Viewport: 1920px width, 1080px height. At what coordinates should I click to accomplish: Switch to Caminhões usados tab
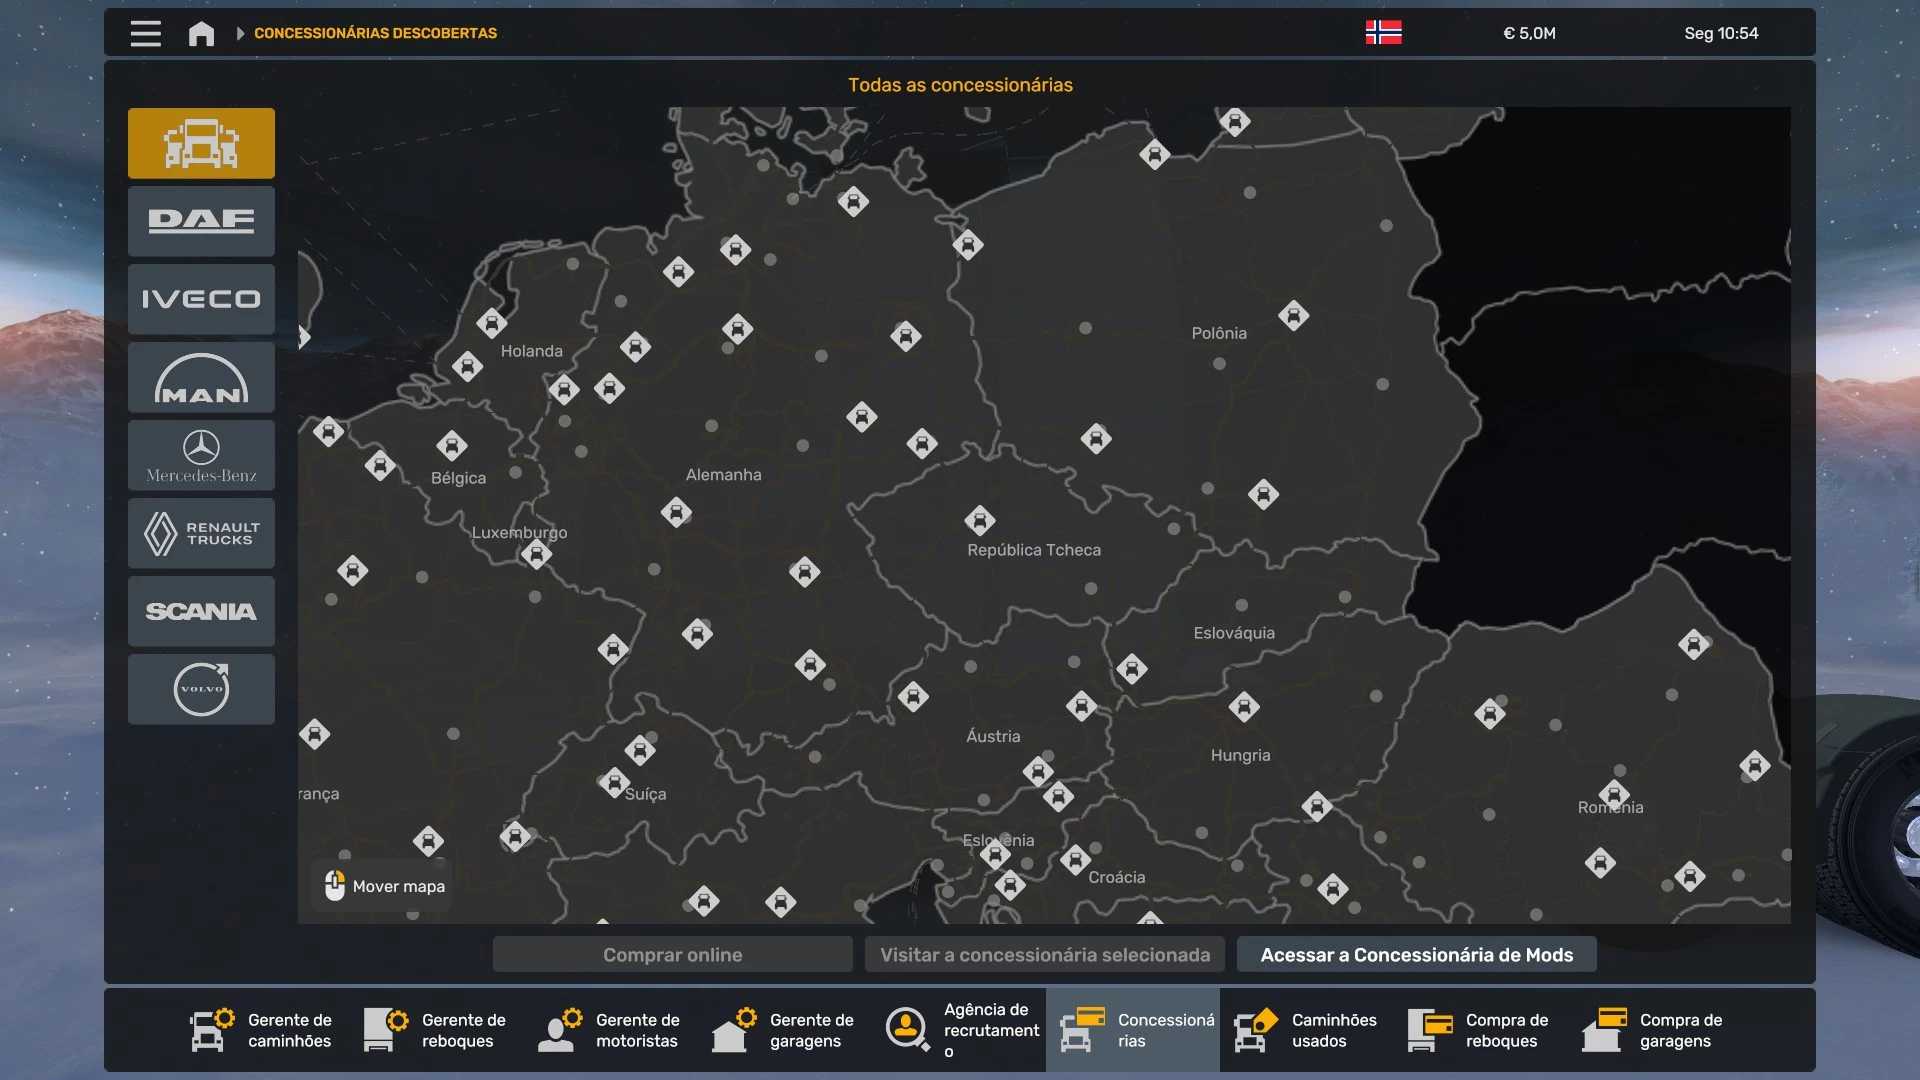click(1306, 1030)
